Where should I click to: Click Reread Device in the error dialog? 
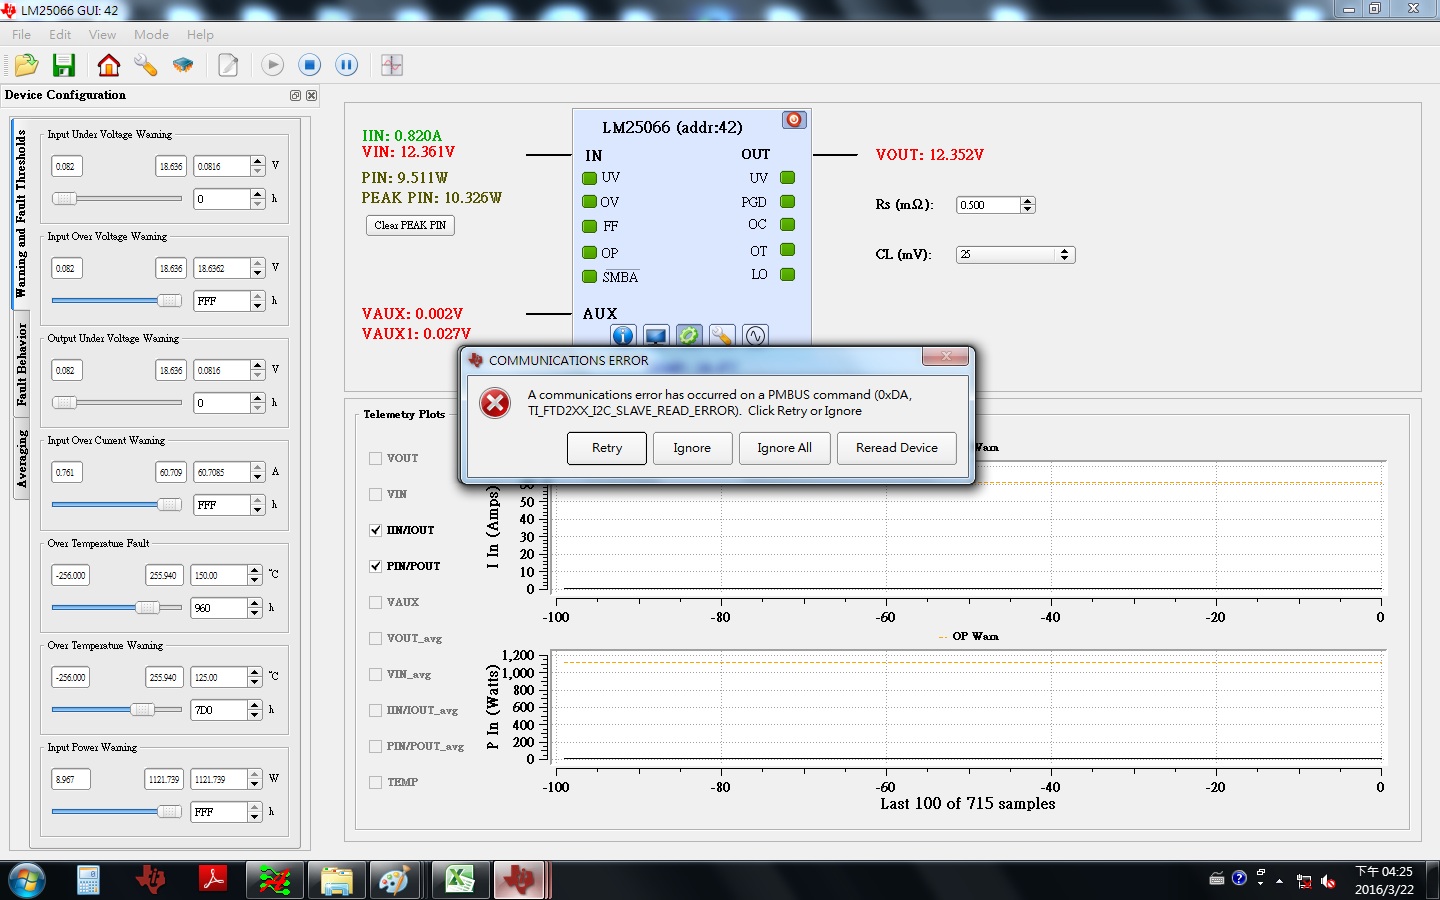tap(897, 448)
